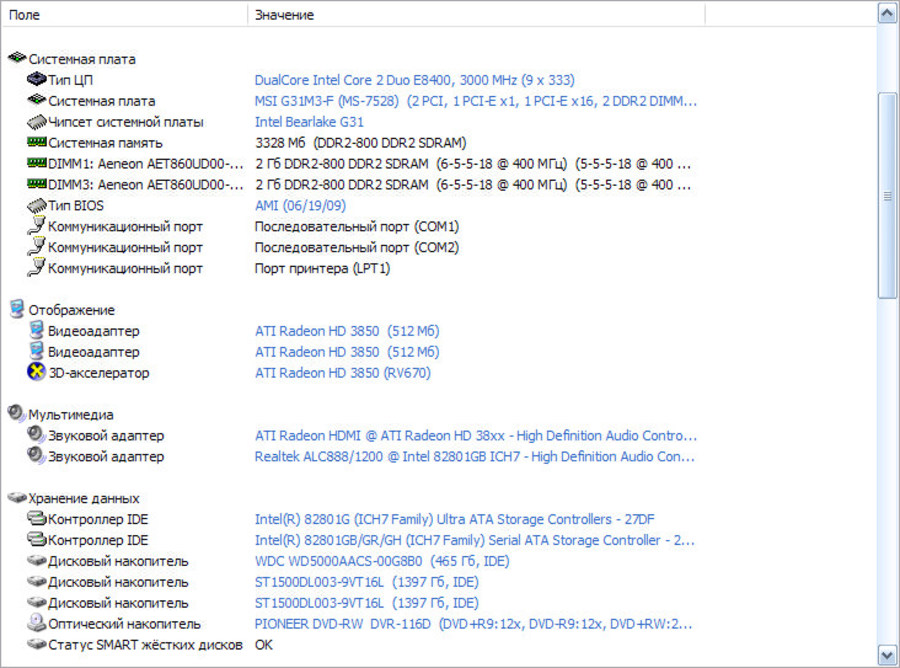Open the WDC WD5000AACS-00G8B0 drive link
This screenshot has width=900, height=668.
coord(382,561)
